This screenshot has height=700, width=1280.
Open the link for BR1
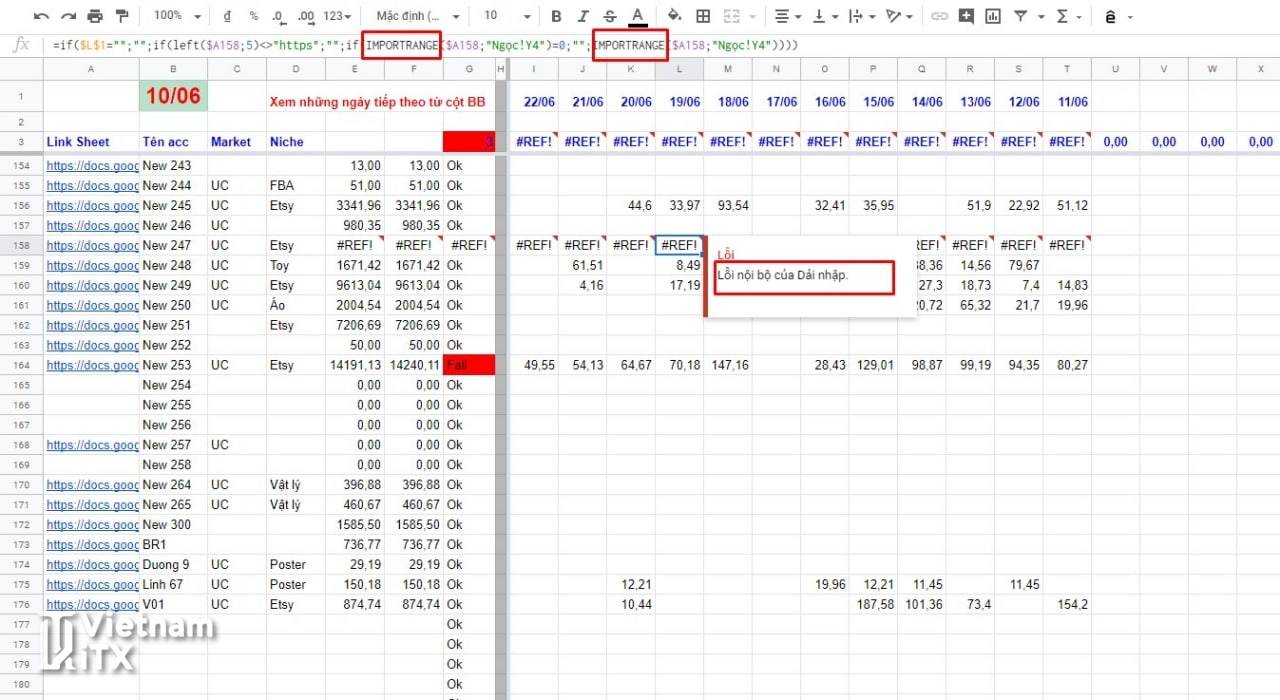pos(92,544)
